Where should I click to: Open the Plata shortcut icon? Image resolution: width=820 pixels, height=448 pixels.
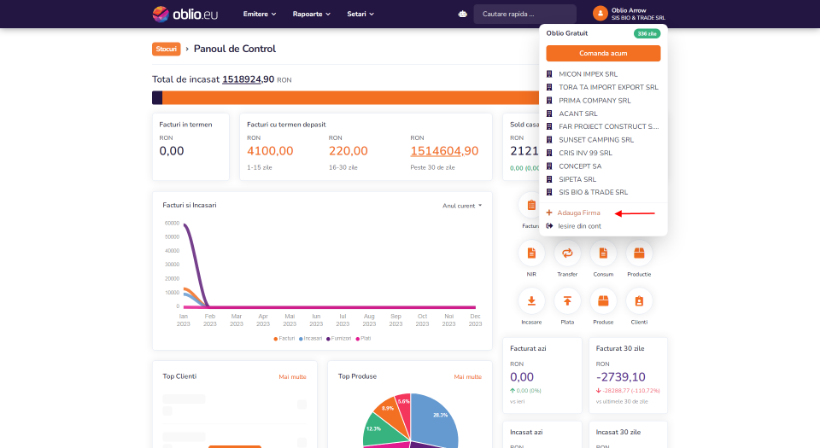pos(567,301)
